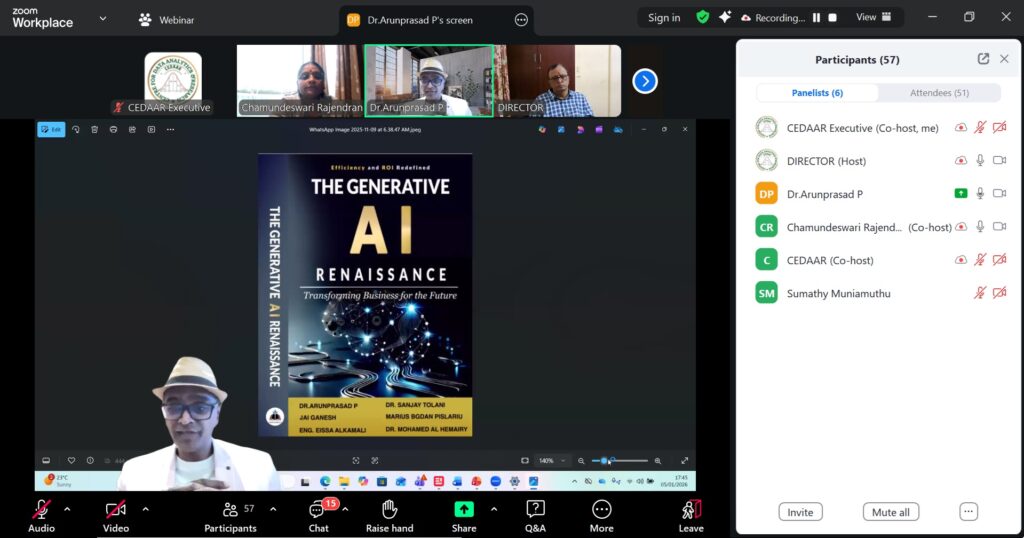1024x538 pixels.
Task: Click the Raise hand icon
Action: click(389, 510)
